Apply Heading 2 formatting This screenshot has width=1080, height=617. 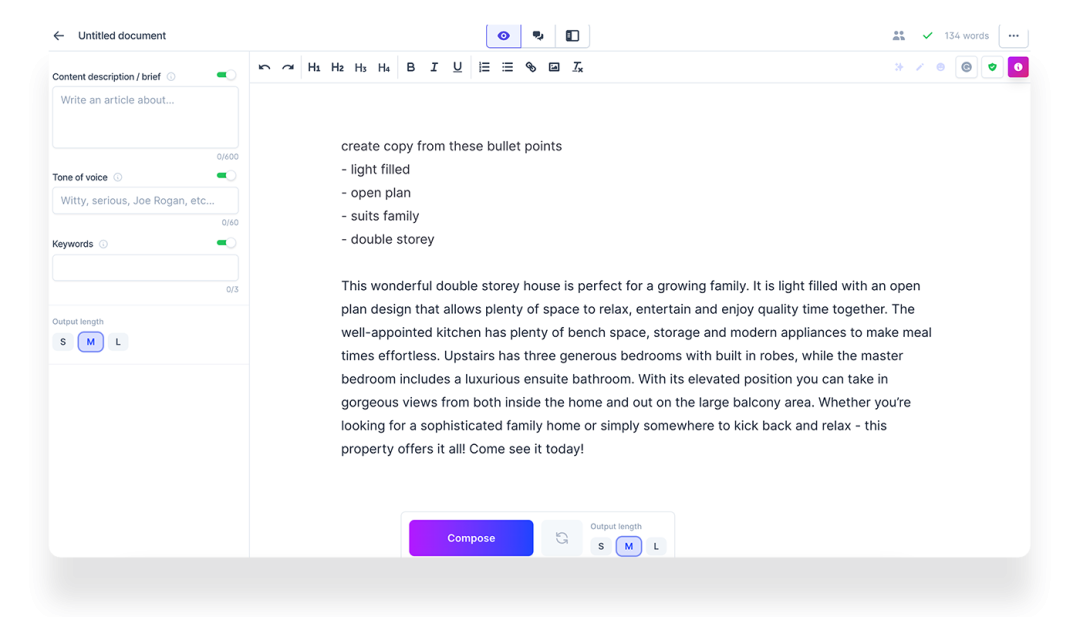pos(338,67)
